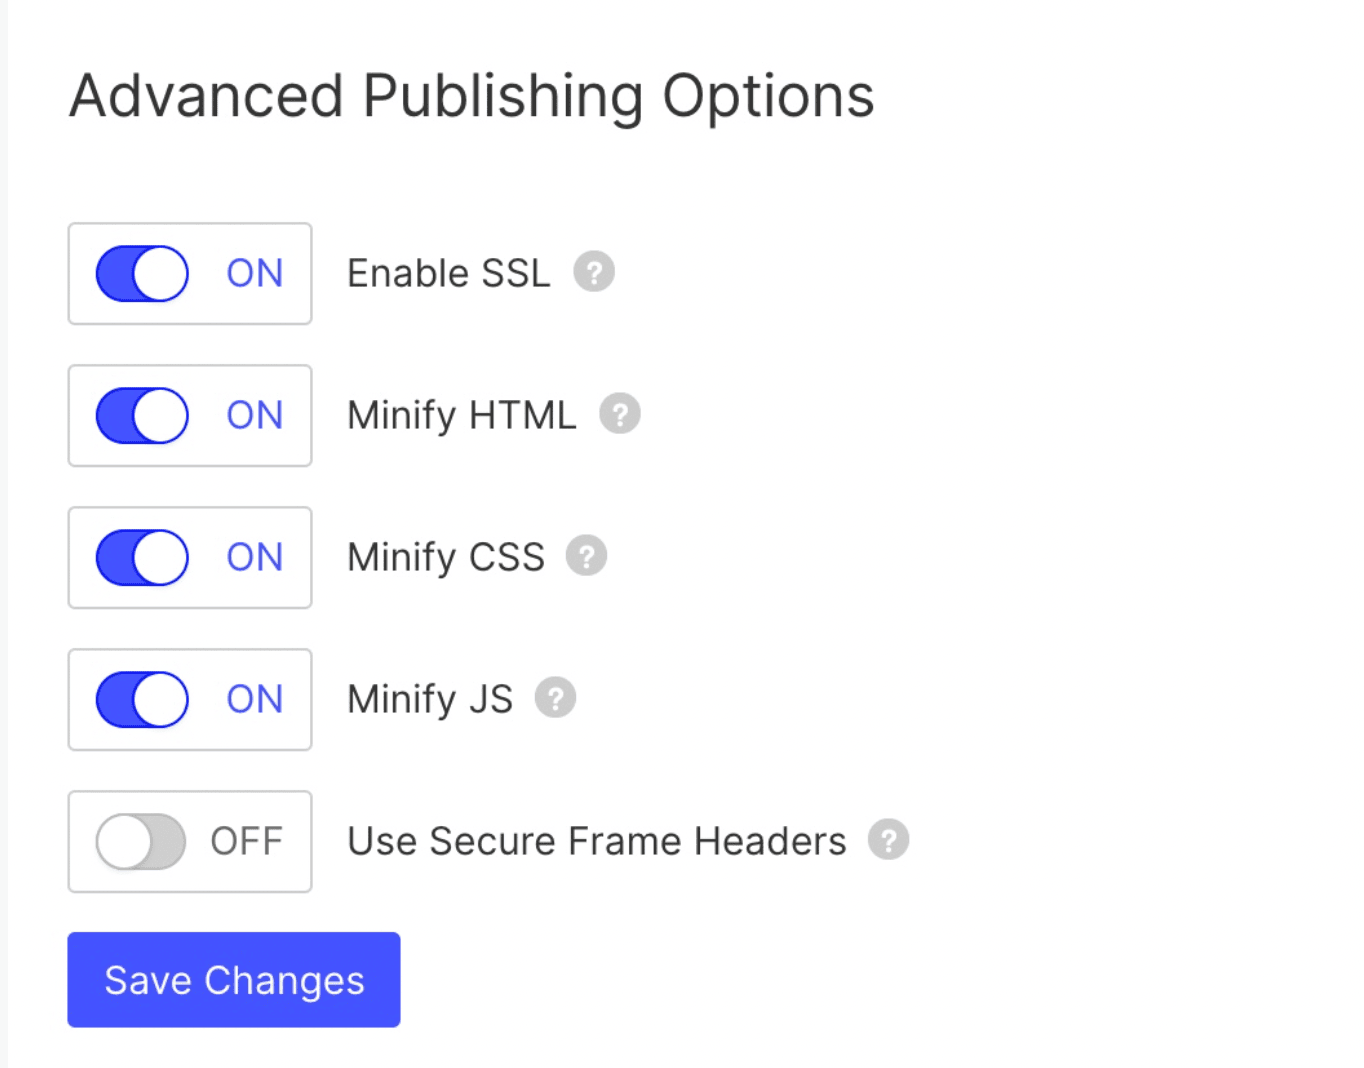Click the ON text in Enable SSL box
Viewport: 1364px width, 1068px height.
[255, 274]
